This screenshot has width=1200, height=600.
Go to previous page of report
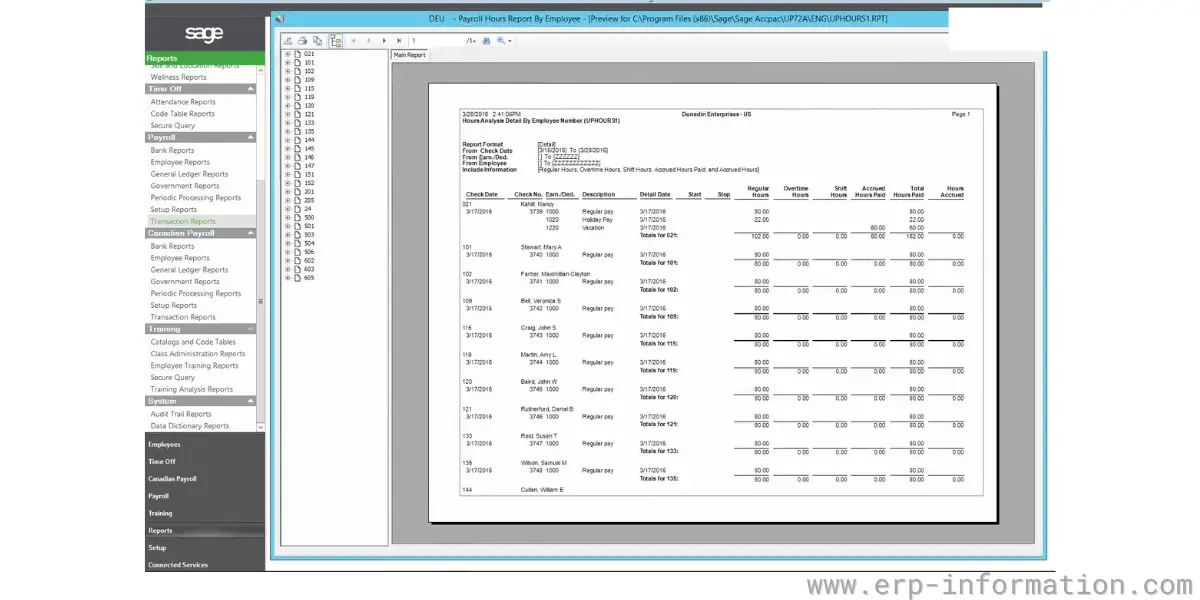pyautogui.click(x=369, y=41)
